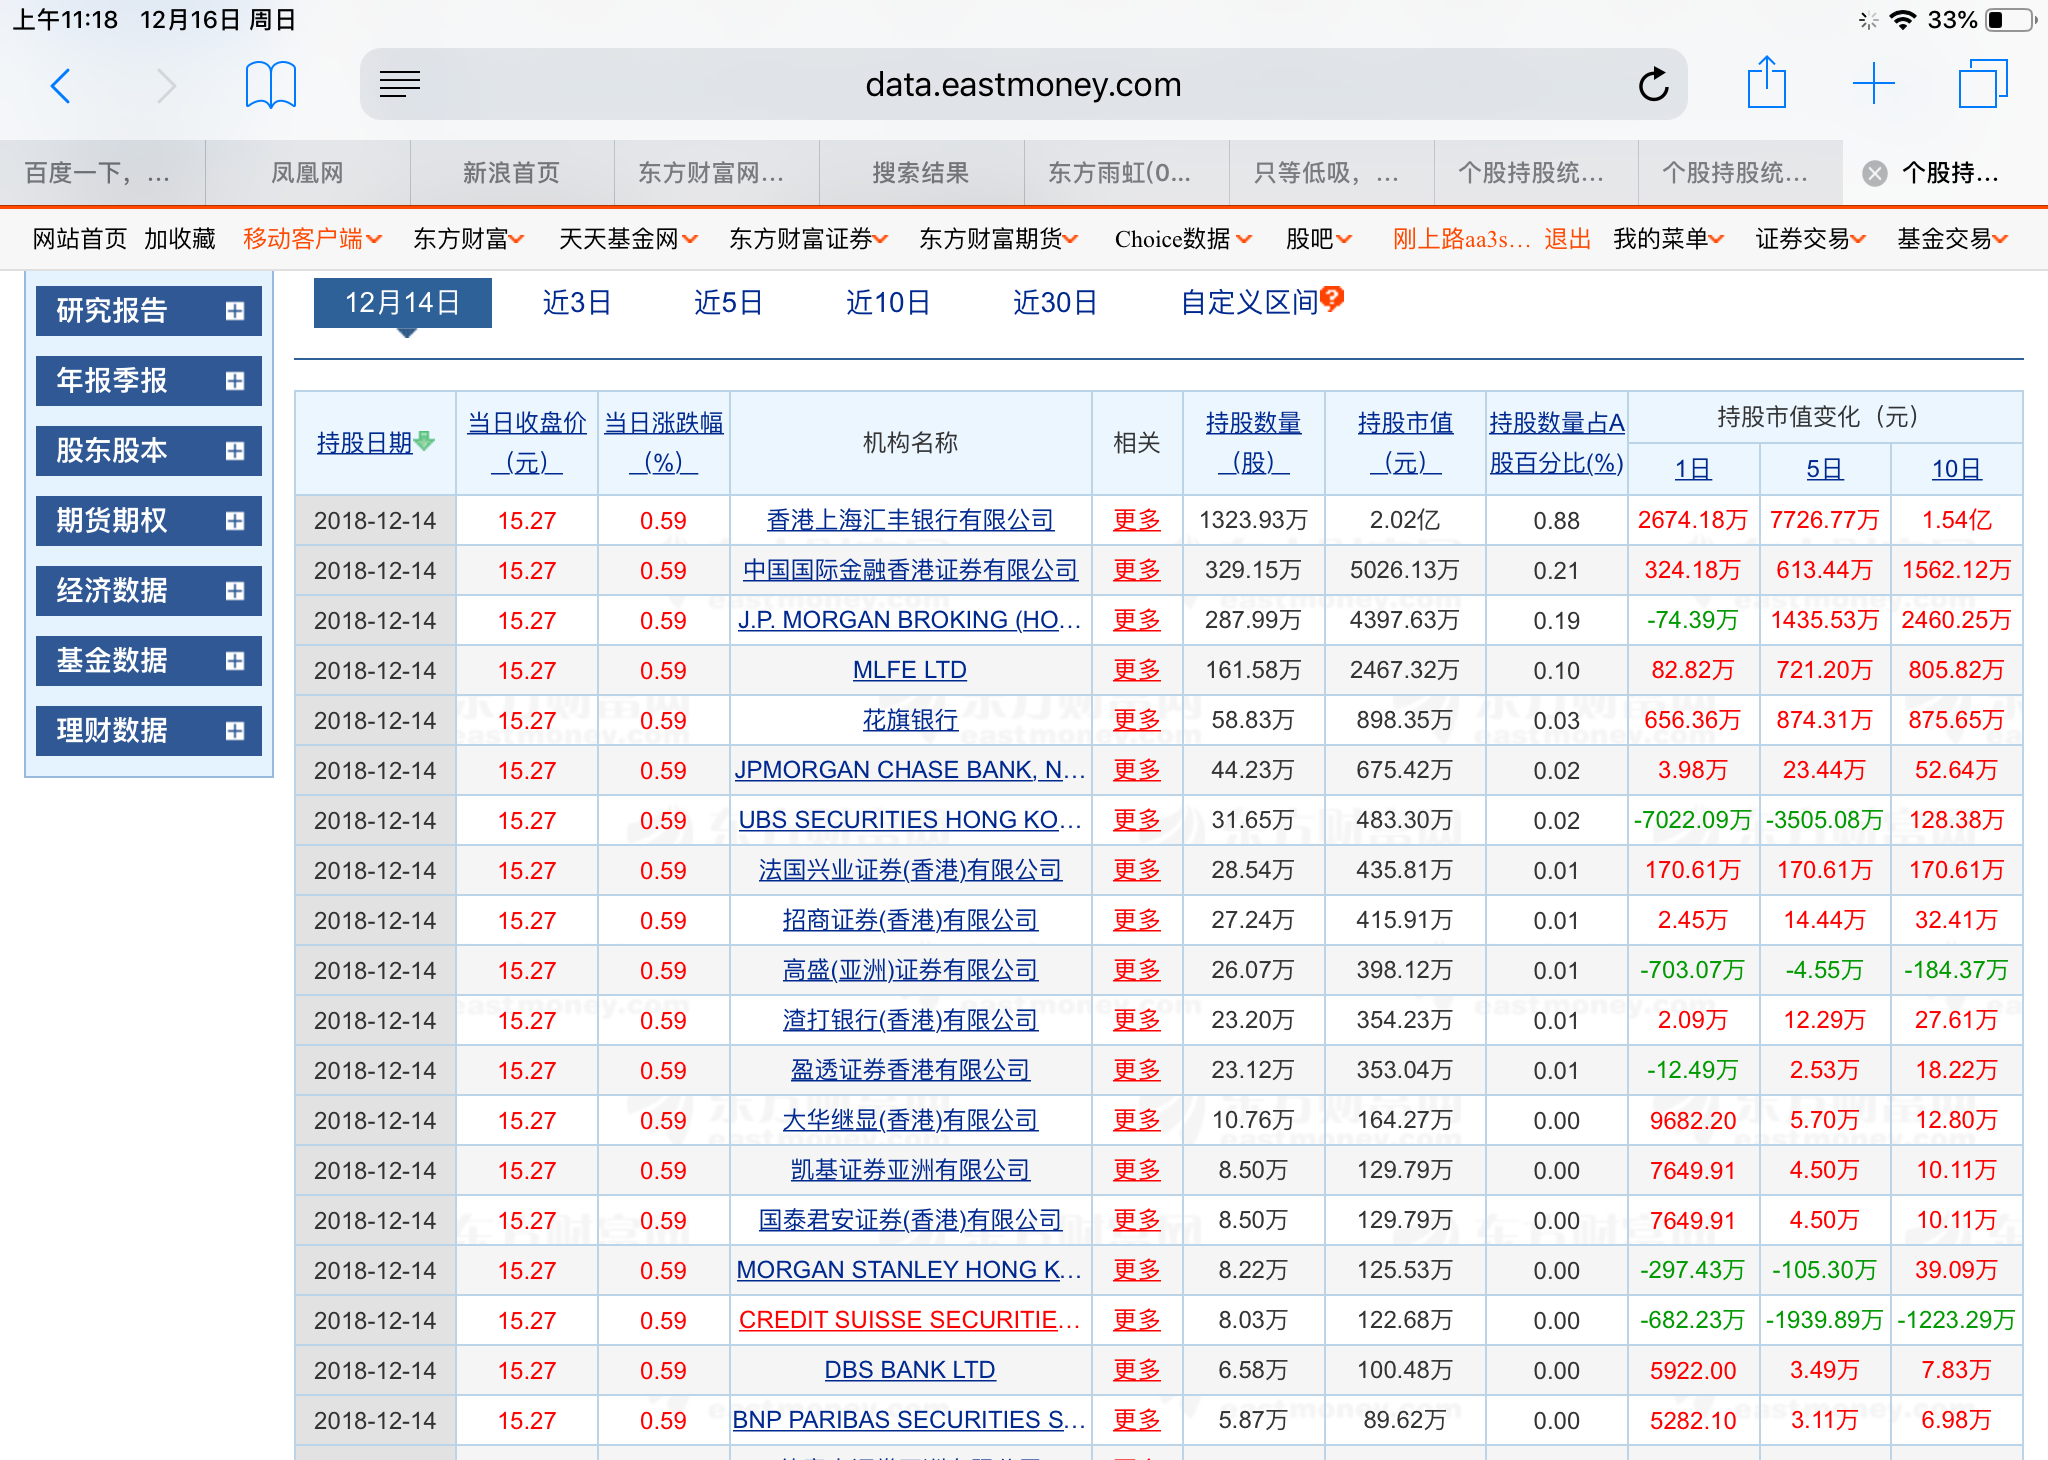Tap the battery status indicator

pos(2011,20)
